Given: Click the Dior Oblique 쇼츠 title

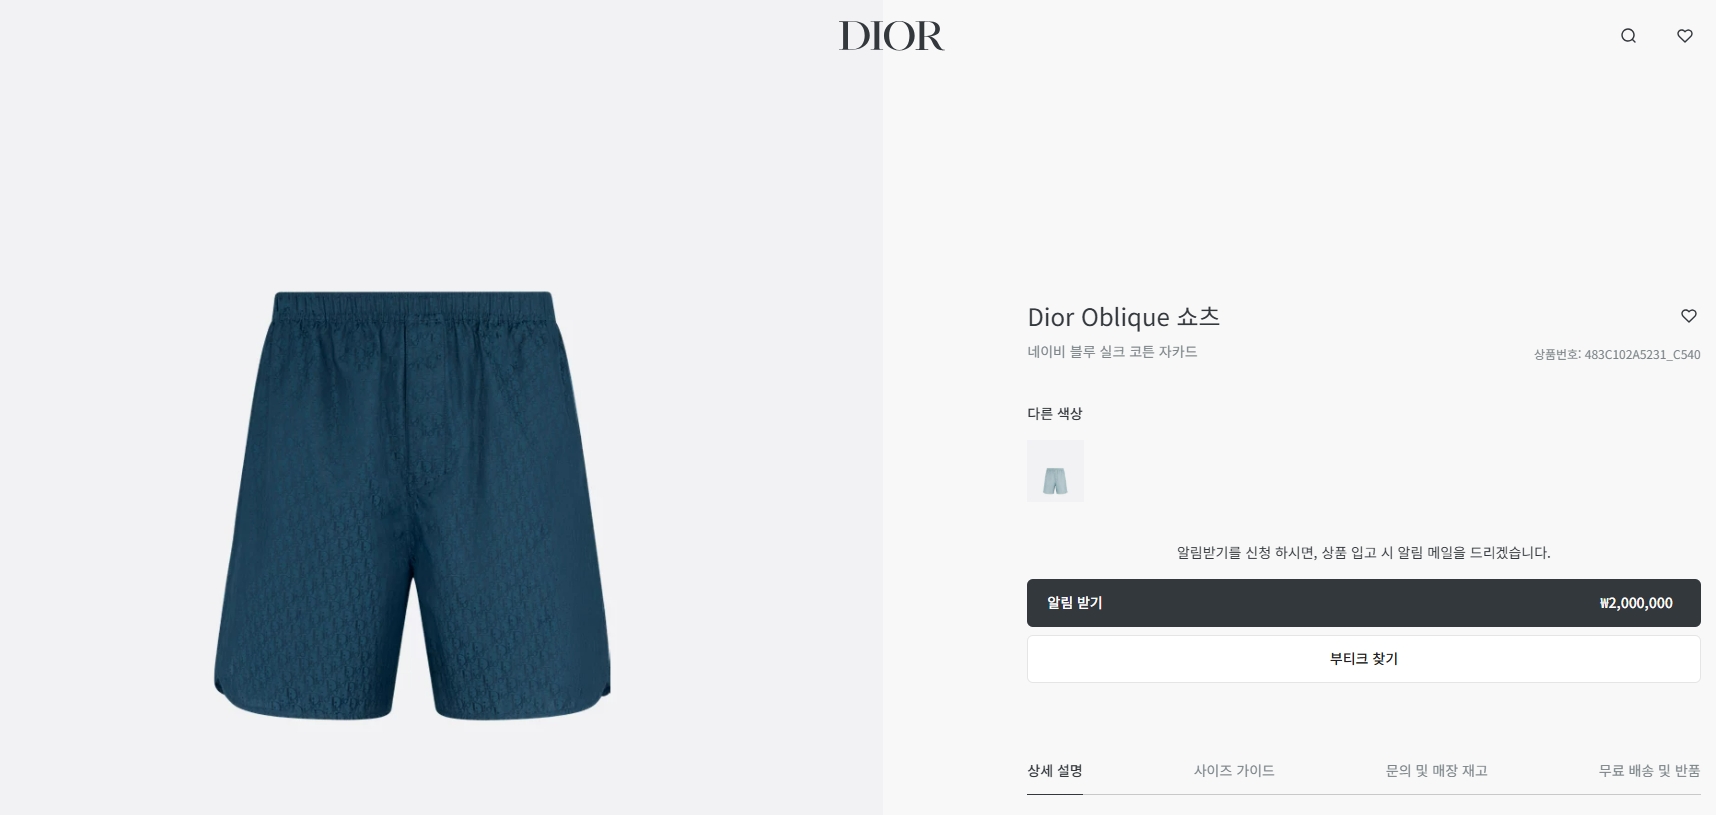Looking at the screenshot, I should [1124, 317].
